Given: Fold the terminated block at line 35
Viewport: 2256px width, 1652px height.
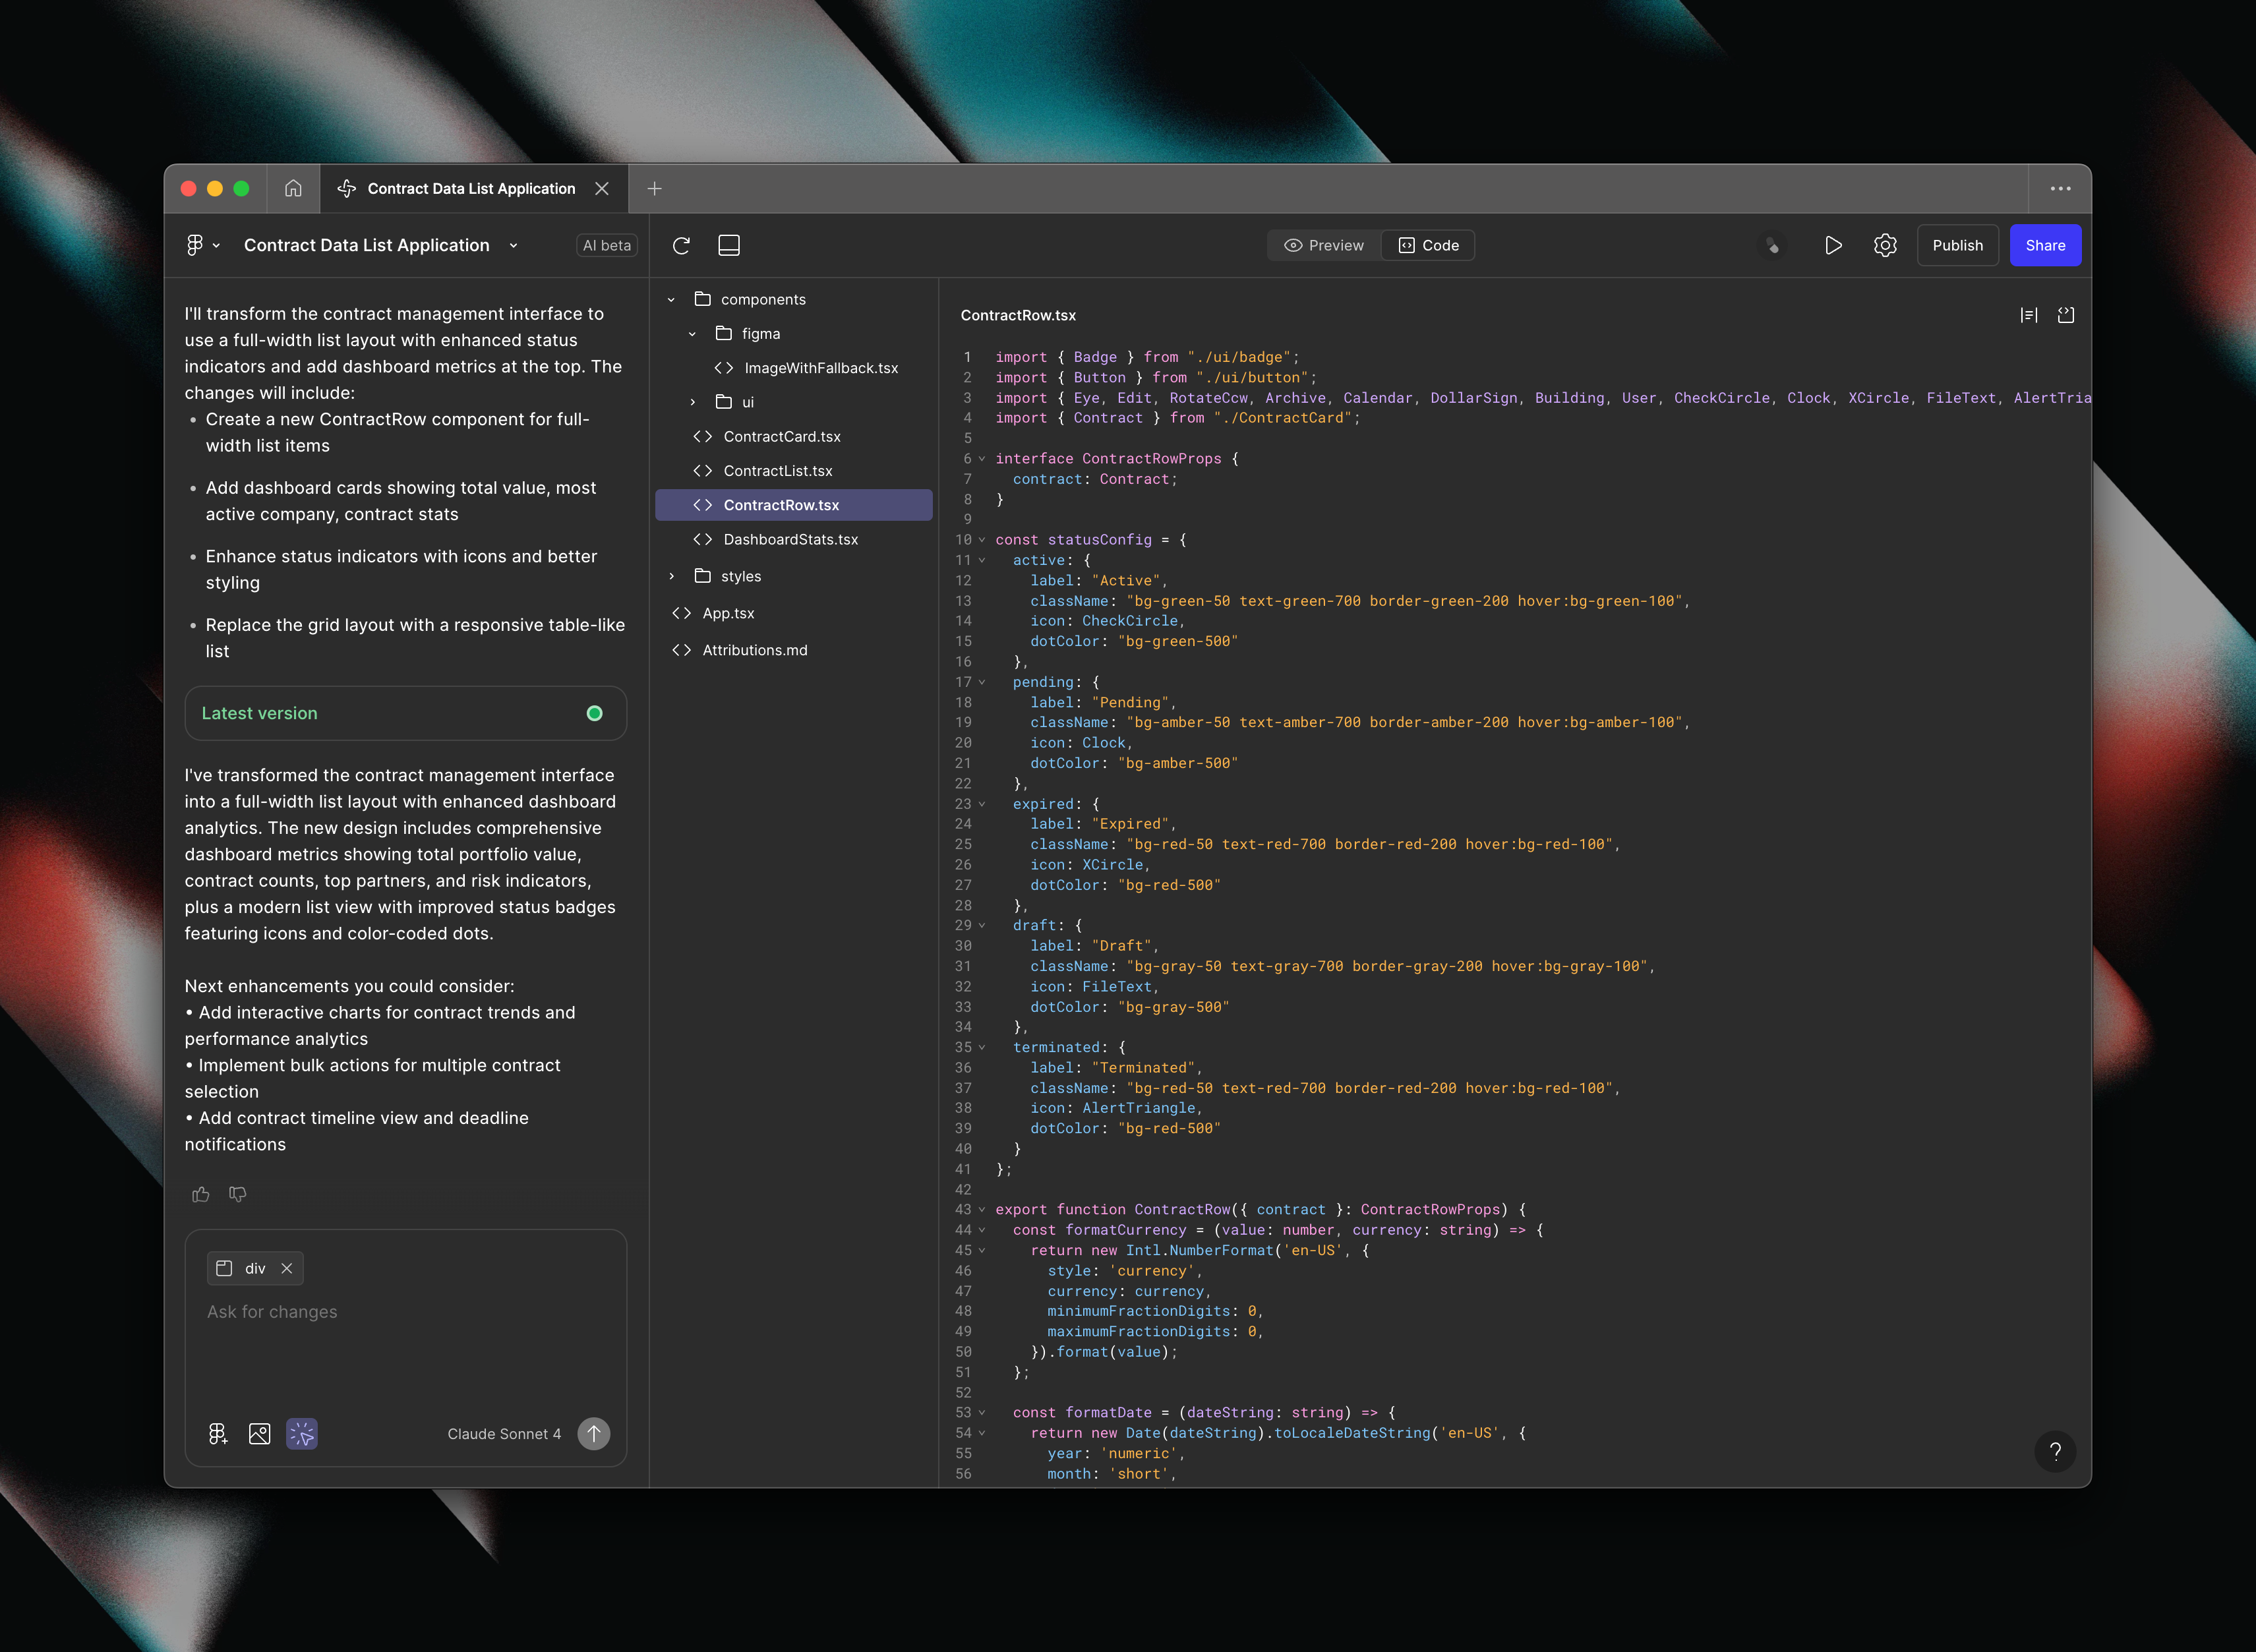Looking at the screenshot, I should (x=982, y=1047).
